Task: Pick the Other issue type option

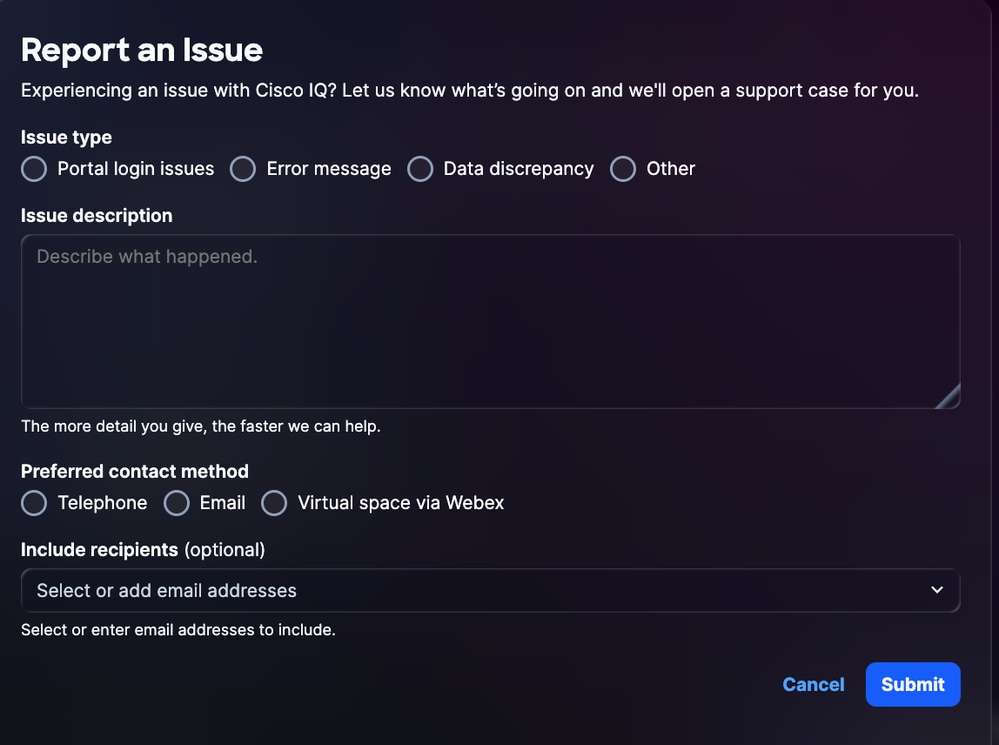Action: click(622, 169)
